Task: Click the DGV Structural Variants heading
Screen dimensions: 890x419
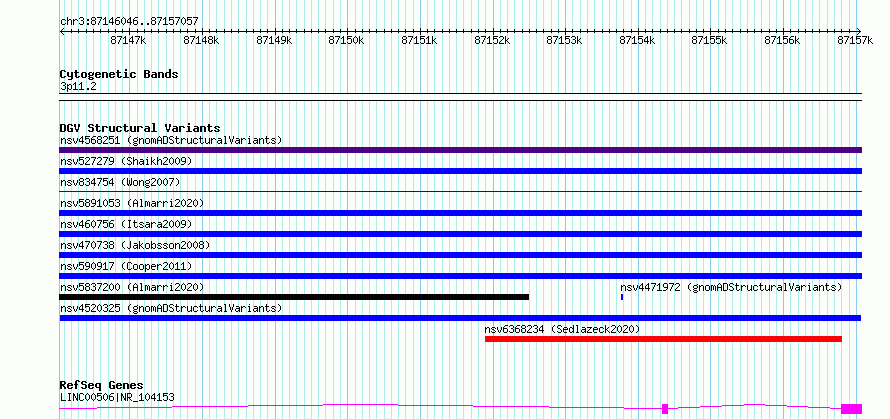Action: (140, 128)
